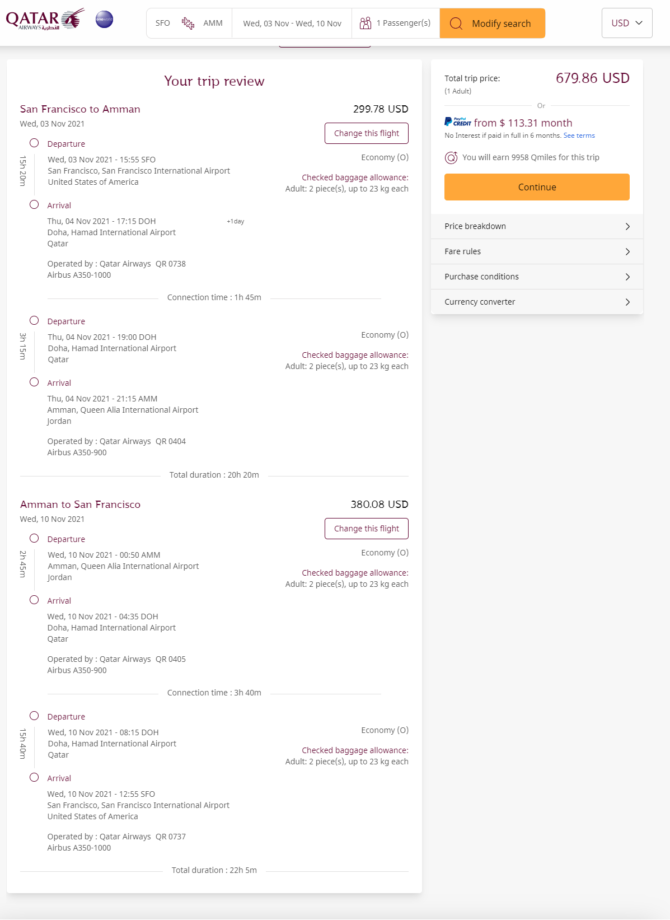Open the See terms link
Screen dimensions: 670x920
tap(579, 136)
